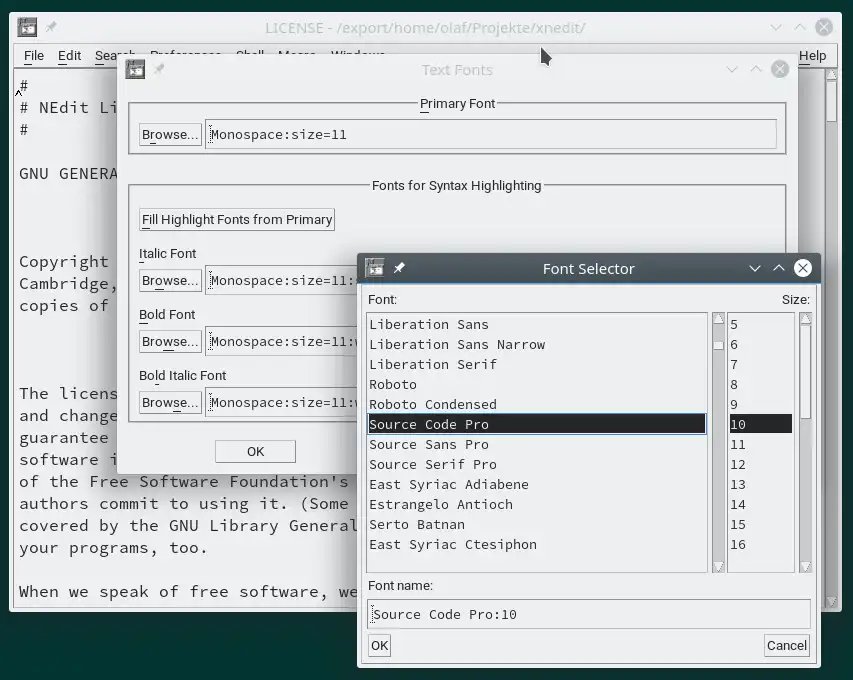
Task: Click the Font name text field
Action: [x=588, y=614]
